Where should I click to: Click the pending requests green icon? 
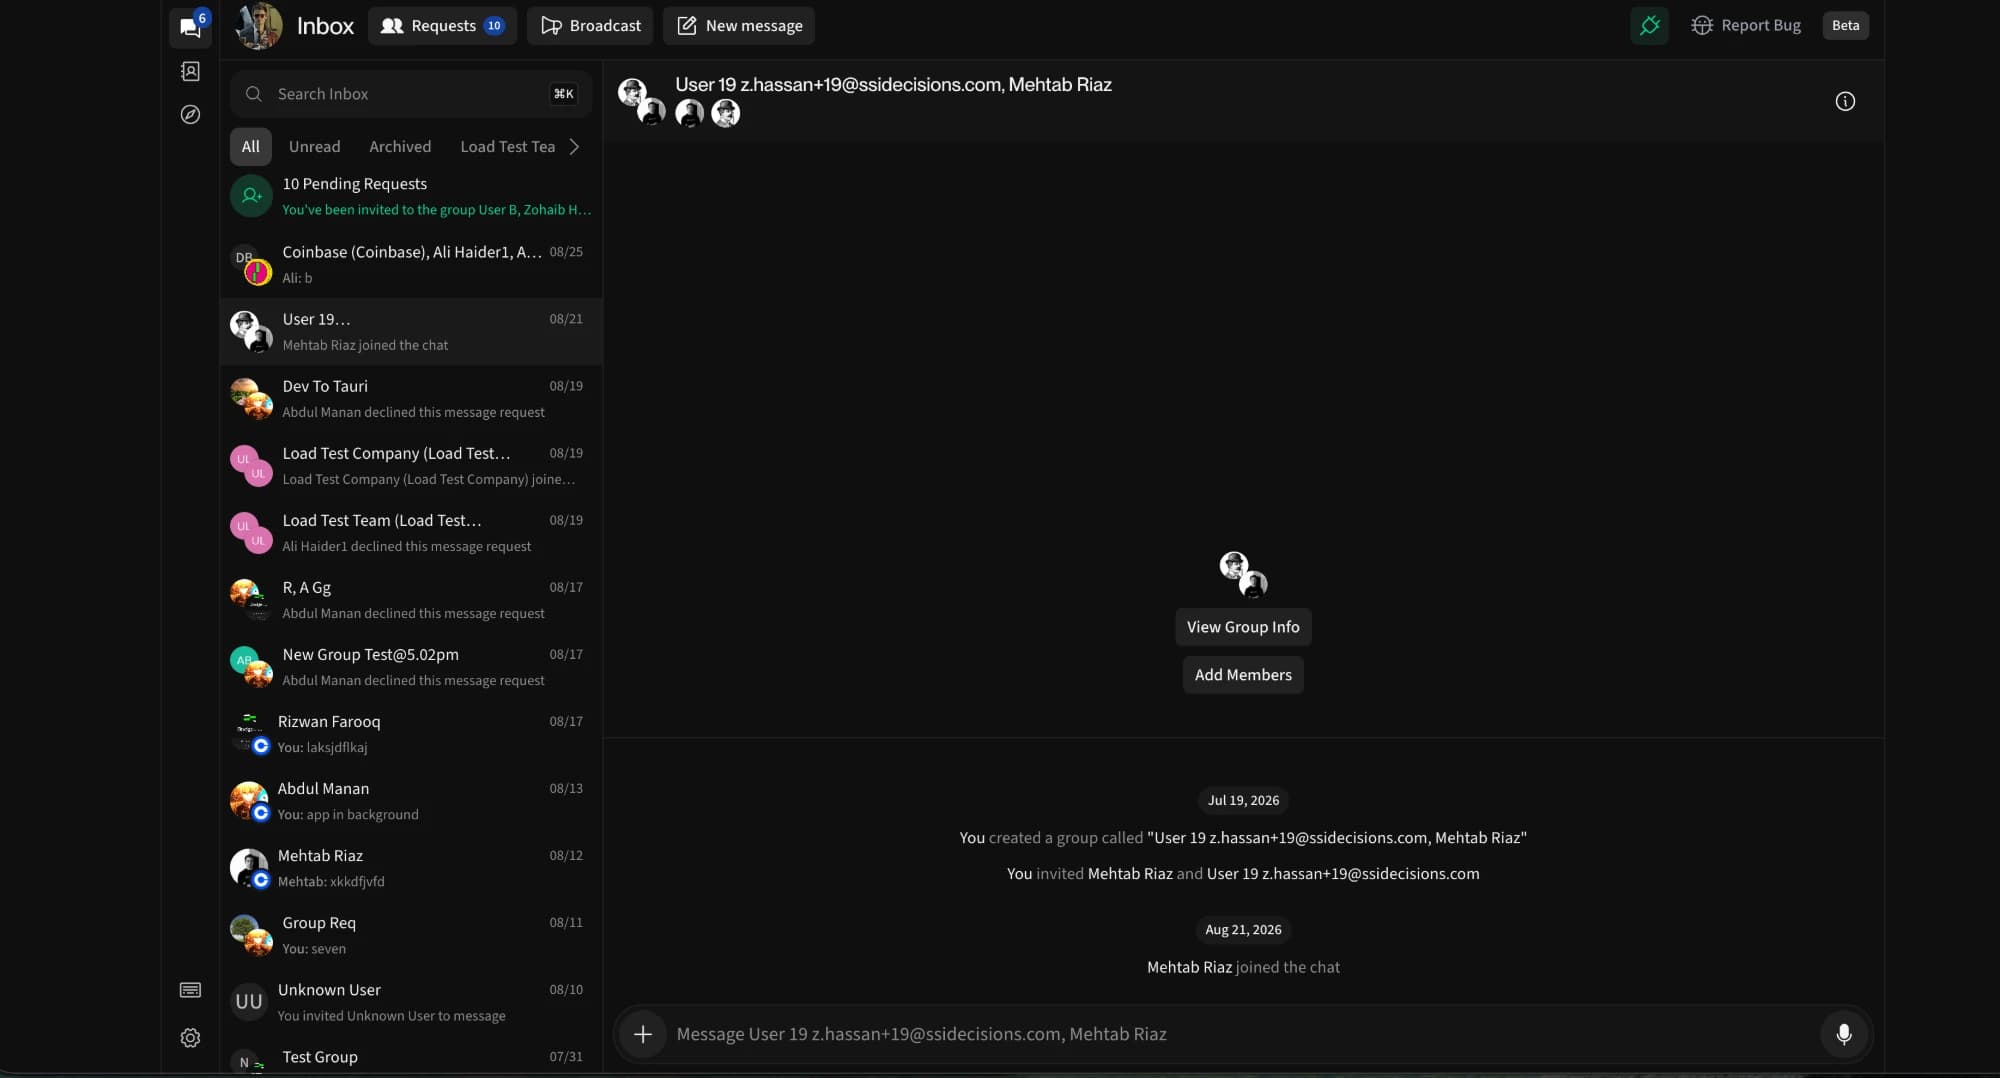[251, 196]
